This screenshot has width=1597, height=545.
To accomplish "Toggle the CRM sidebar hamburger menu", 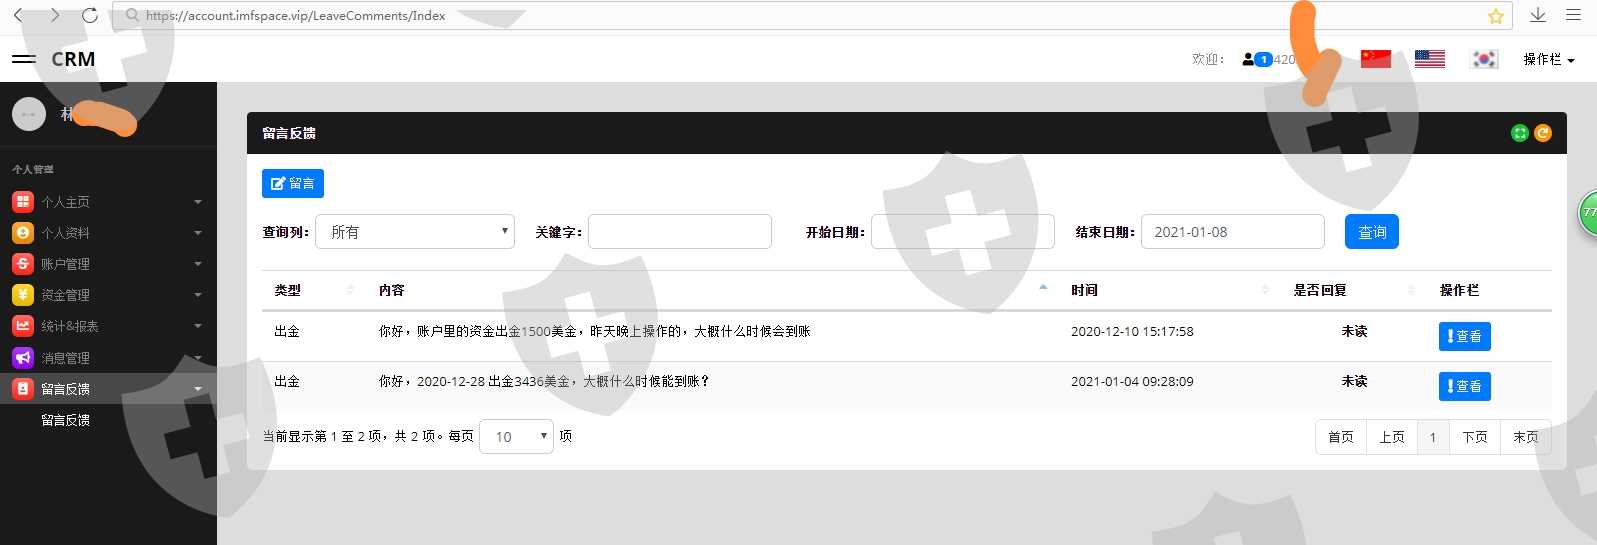I will click(x=24, y=59).
